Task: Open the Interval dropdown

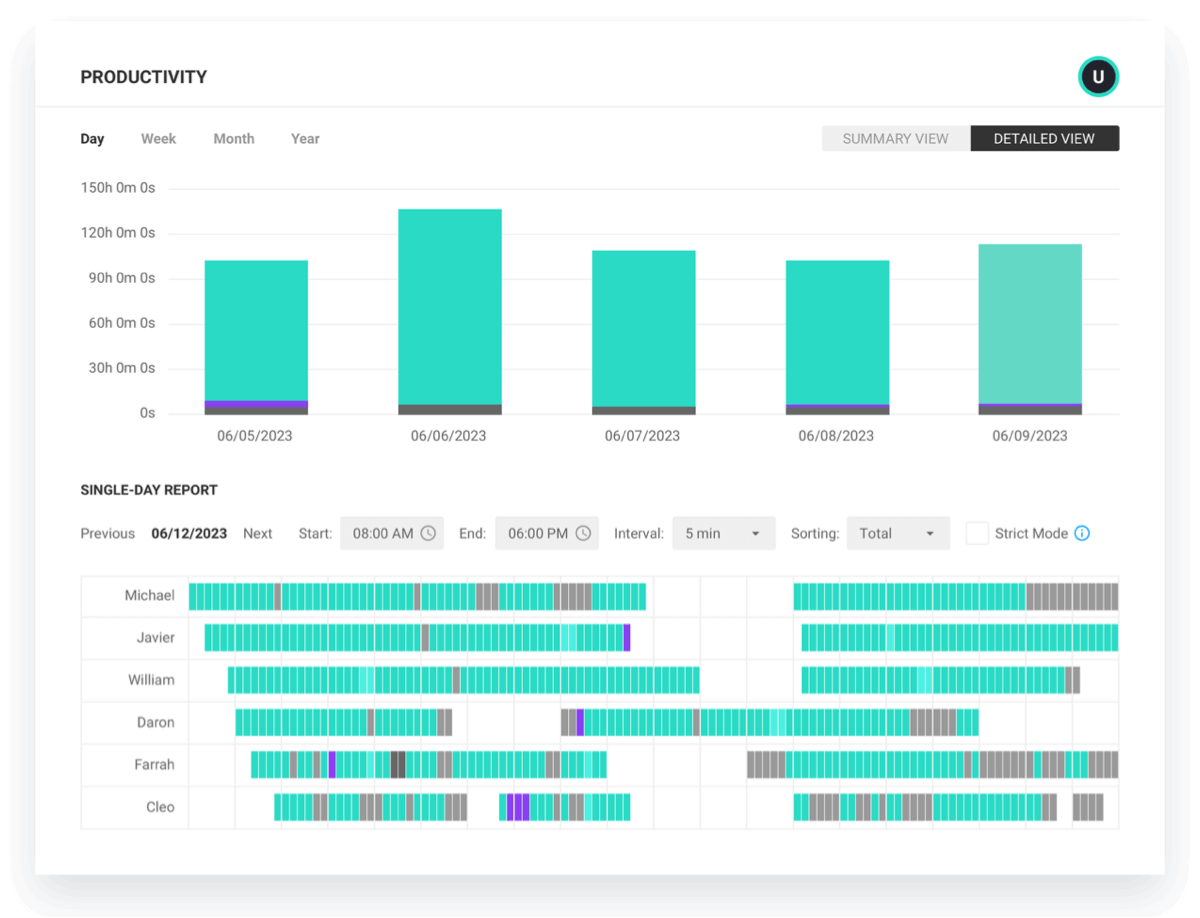Action: tap(723, 533)
